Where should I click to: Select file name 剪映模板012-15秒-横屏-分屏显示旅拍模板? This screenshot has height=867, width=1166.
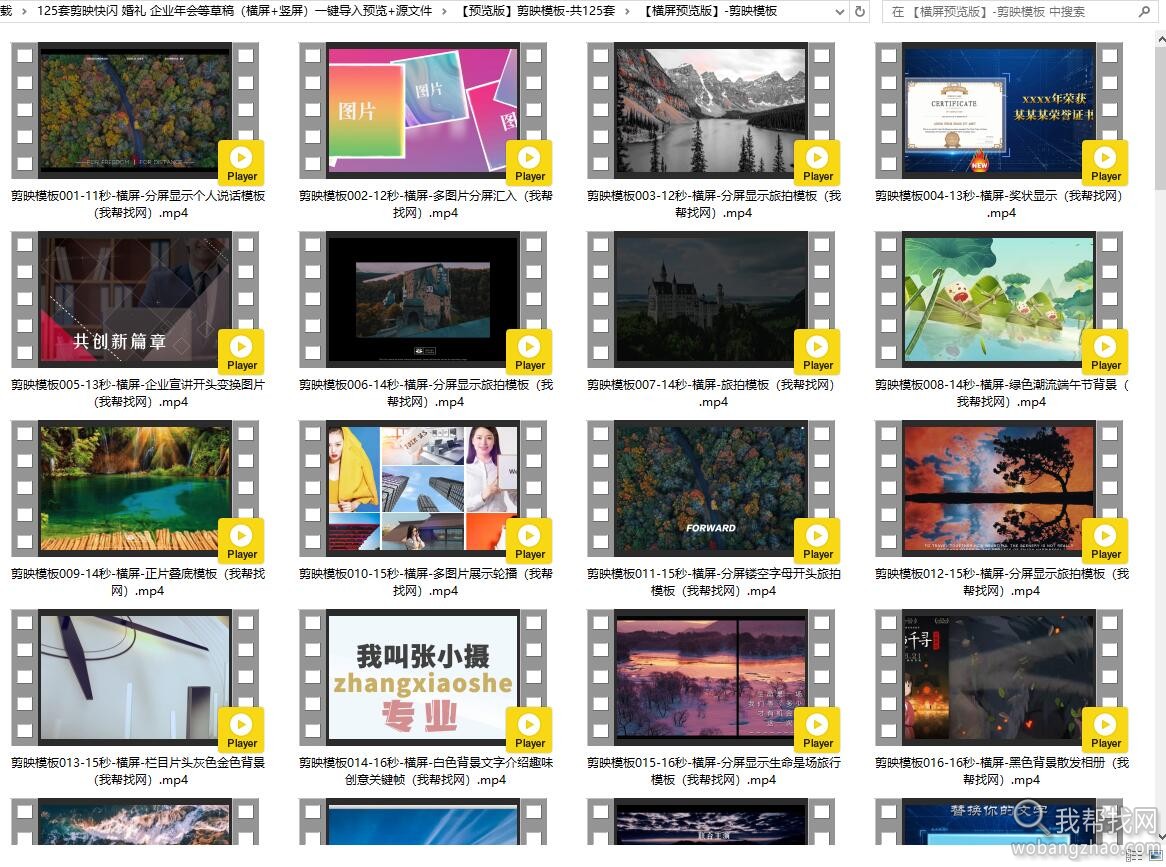coord(1002,582)
